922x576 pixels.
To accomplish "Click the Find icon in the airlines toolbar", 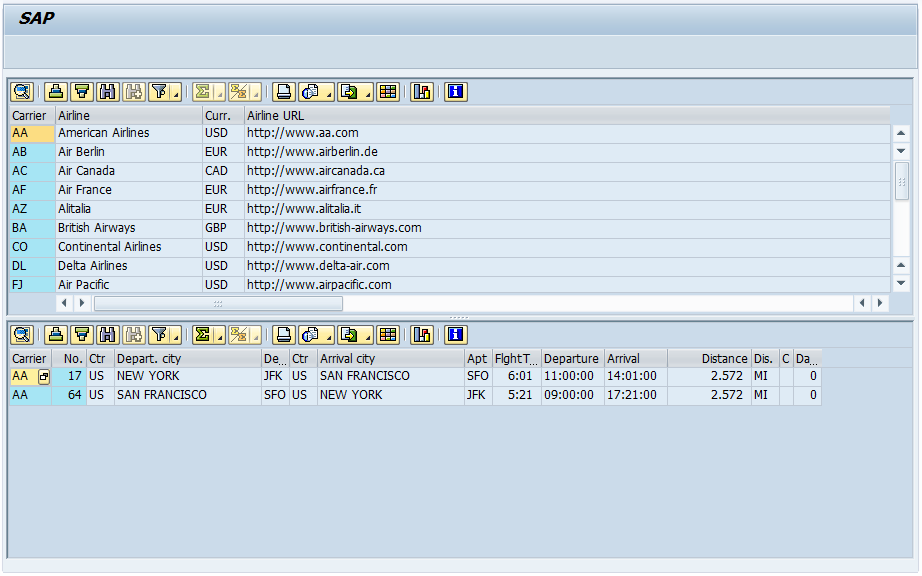I will click(105, 92).
